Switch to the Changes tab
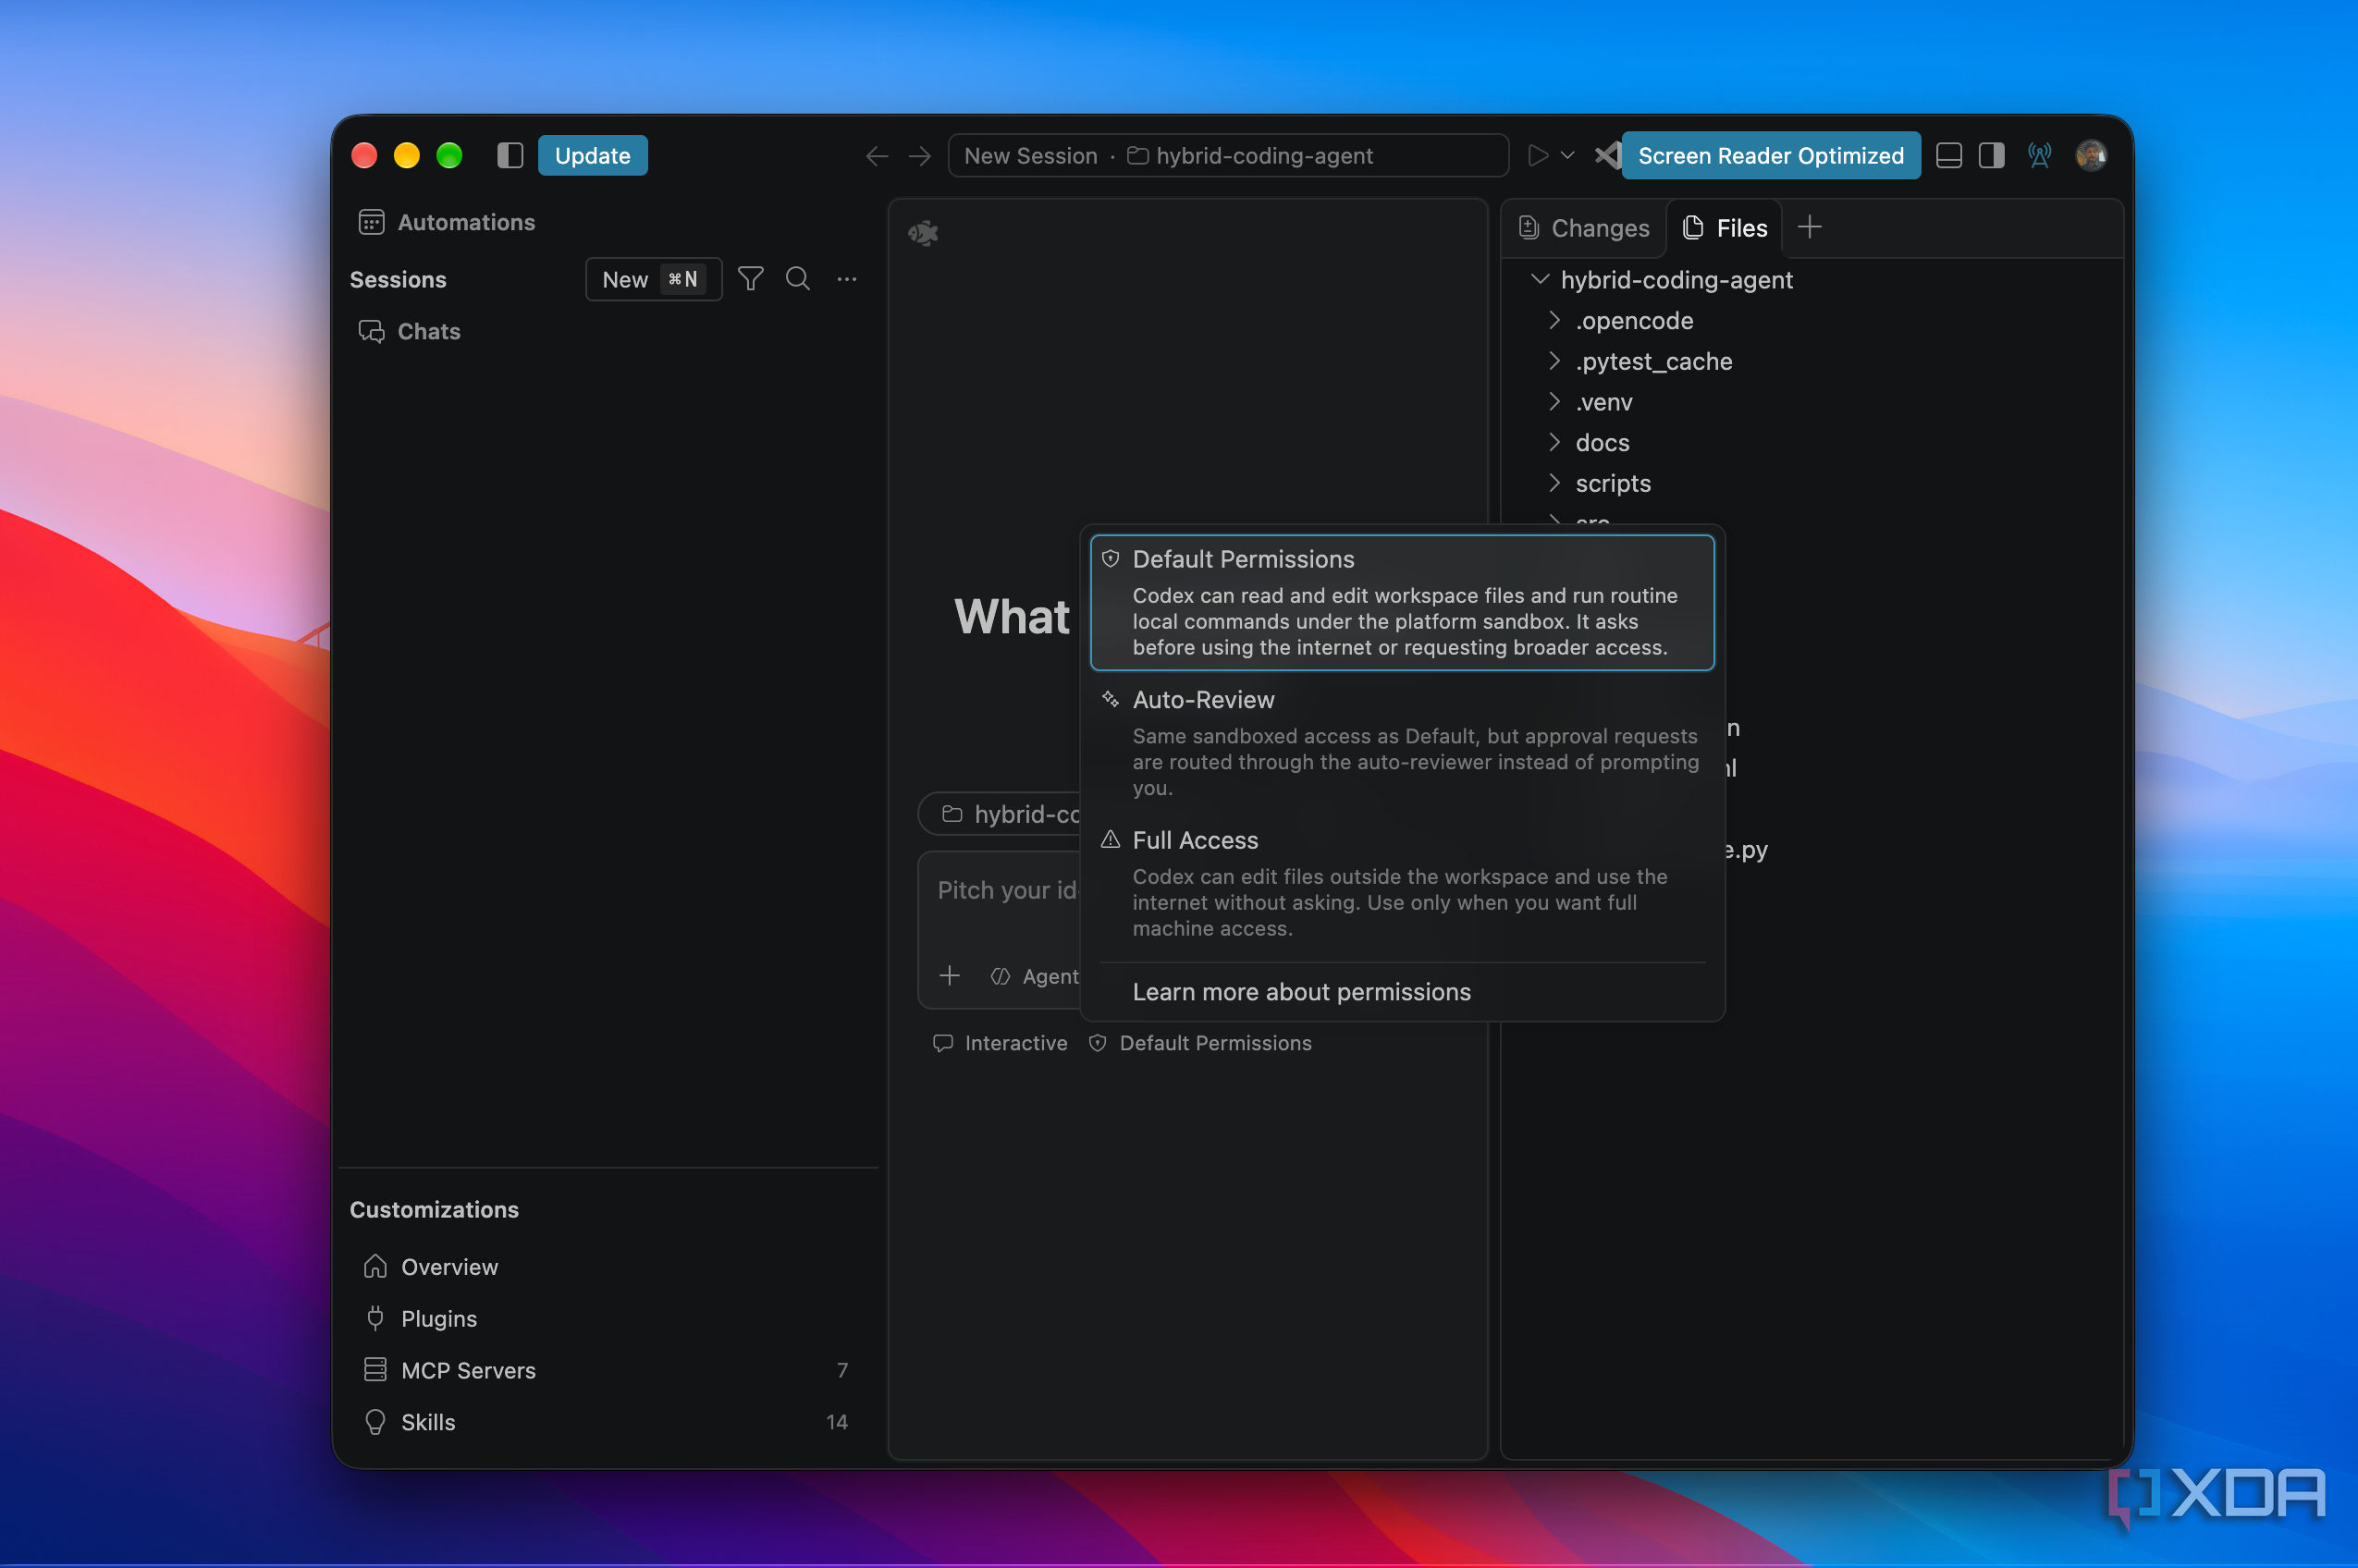 [1583, 228]
